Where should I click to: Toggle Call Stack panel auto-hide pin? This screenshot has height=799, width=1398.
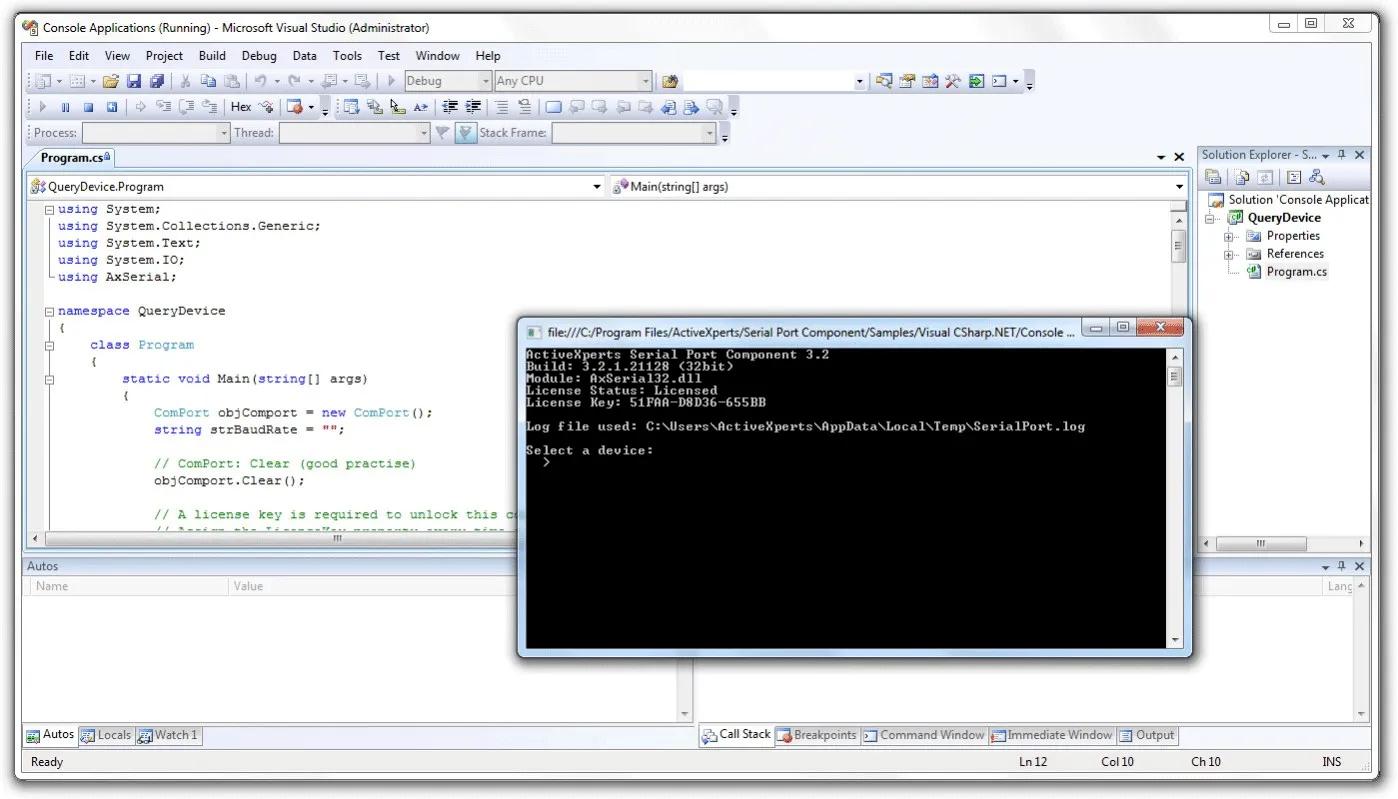click(x=1342, y=566)
